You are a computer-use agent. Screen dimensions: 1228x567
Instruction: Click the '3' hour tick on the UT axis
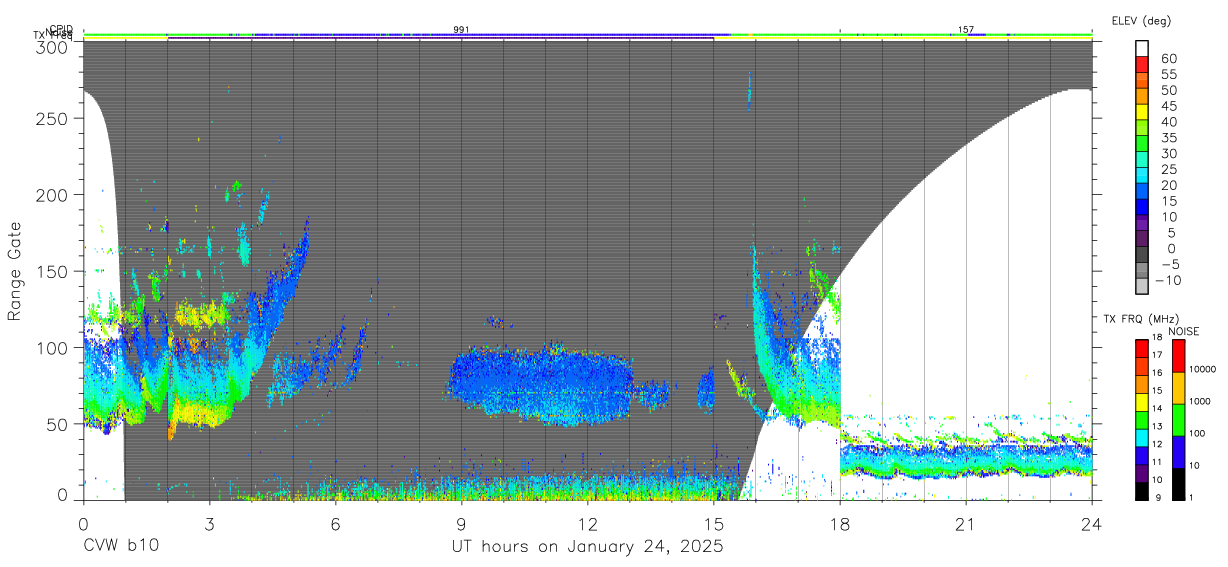click(209, 523)
